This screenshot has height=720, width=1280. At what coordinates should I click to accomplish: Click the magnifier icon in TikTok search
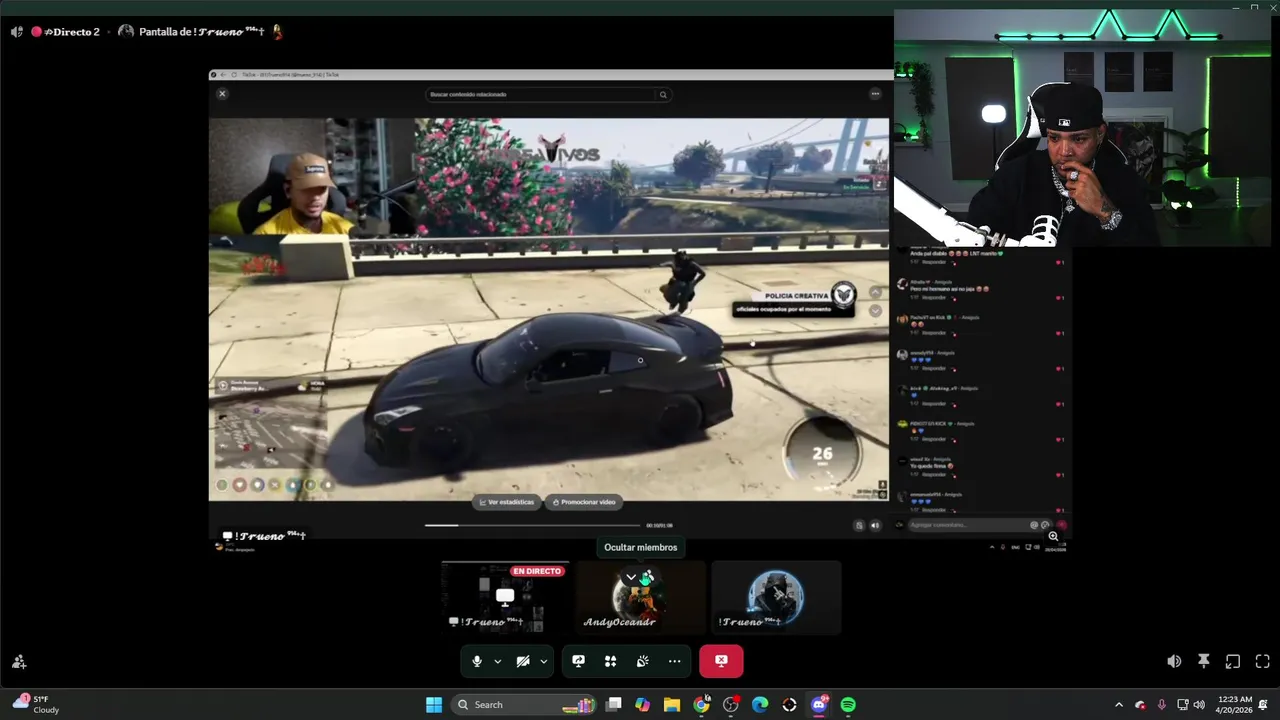662,94
